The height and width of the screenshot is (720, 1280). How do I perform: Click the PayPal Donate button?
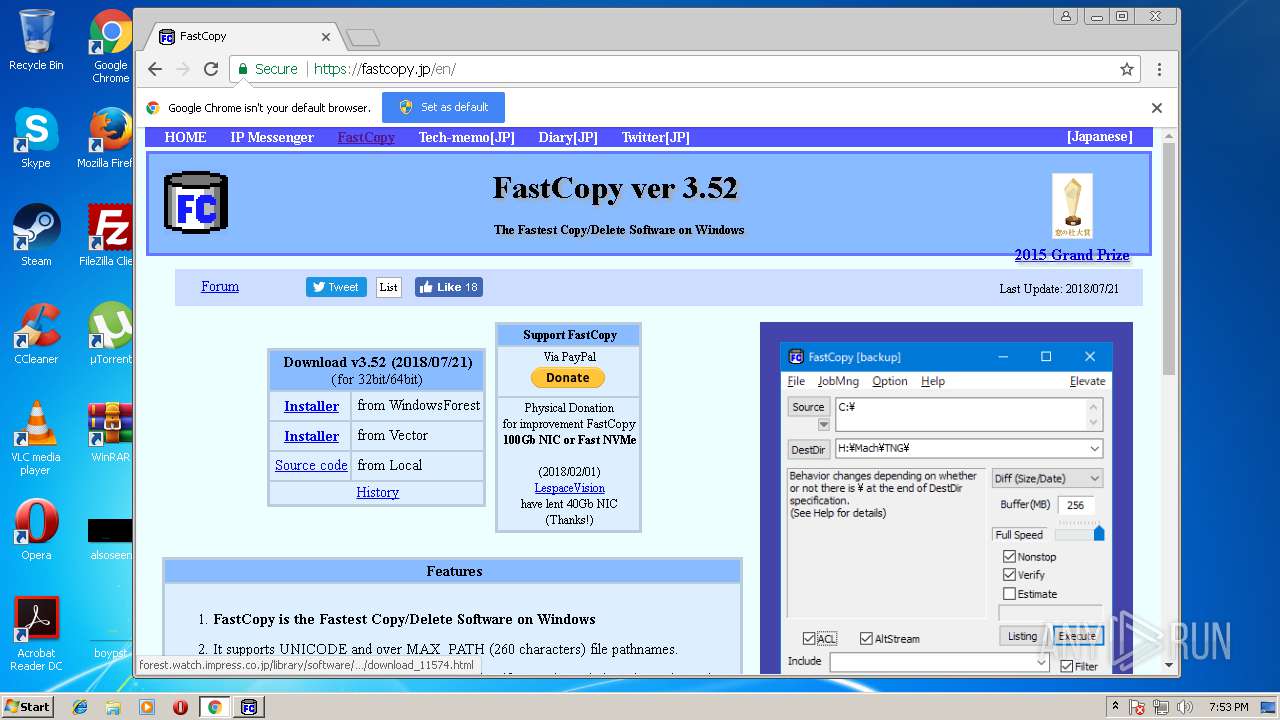click(567, 378)
